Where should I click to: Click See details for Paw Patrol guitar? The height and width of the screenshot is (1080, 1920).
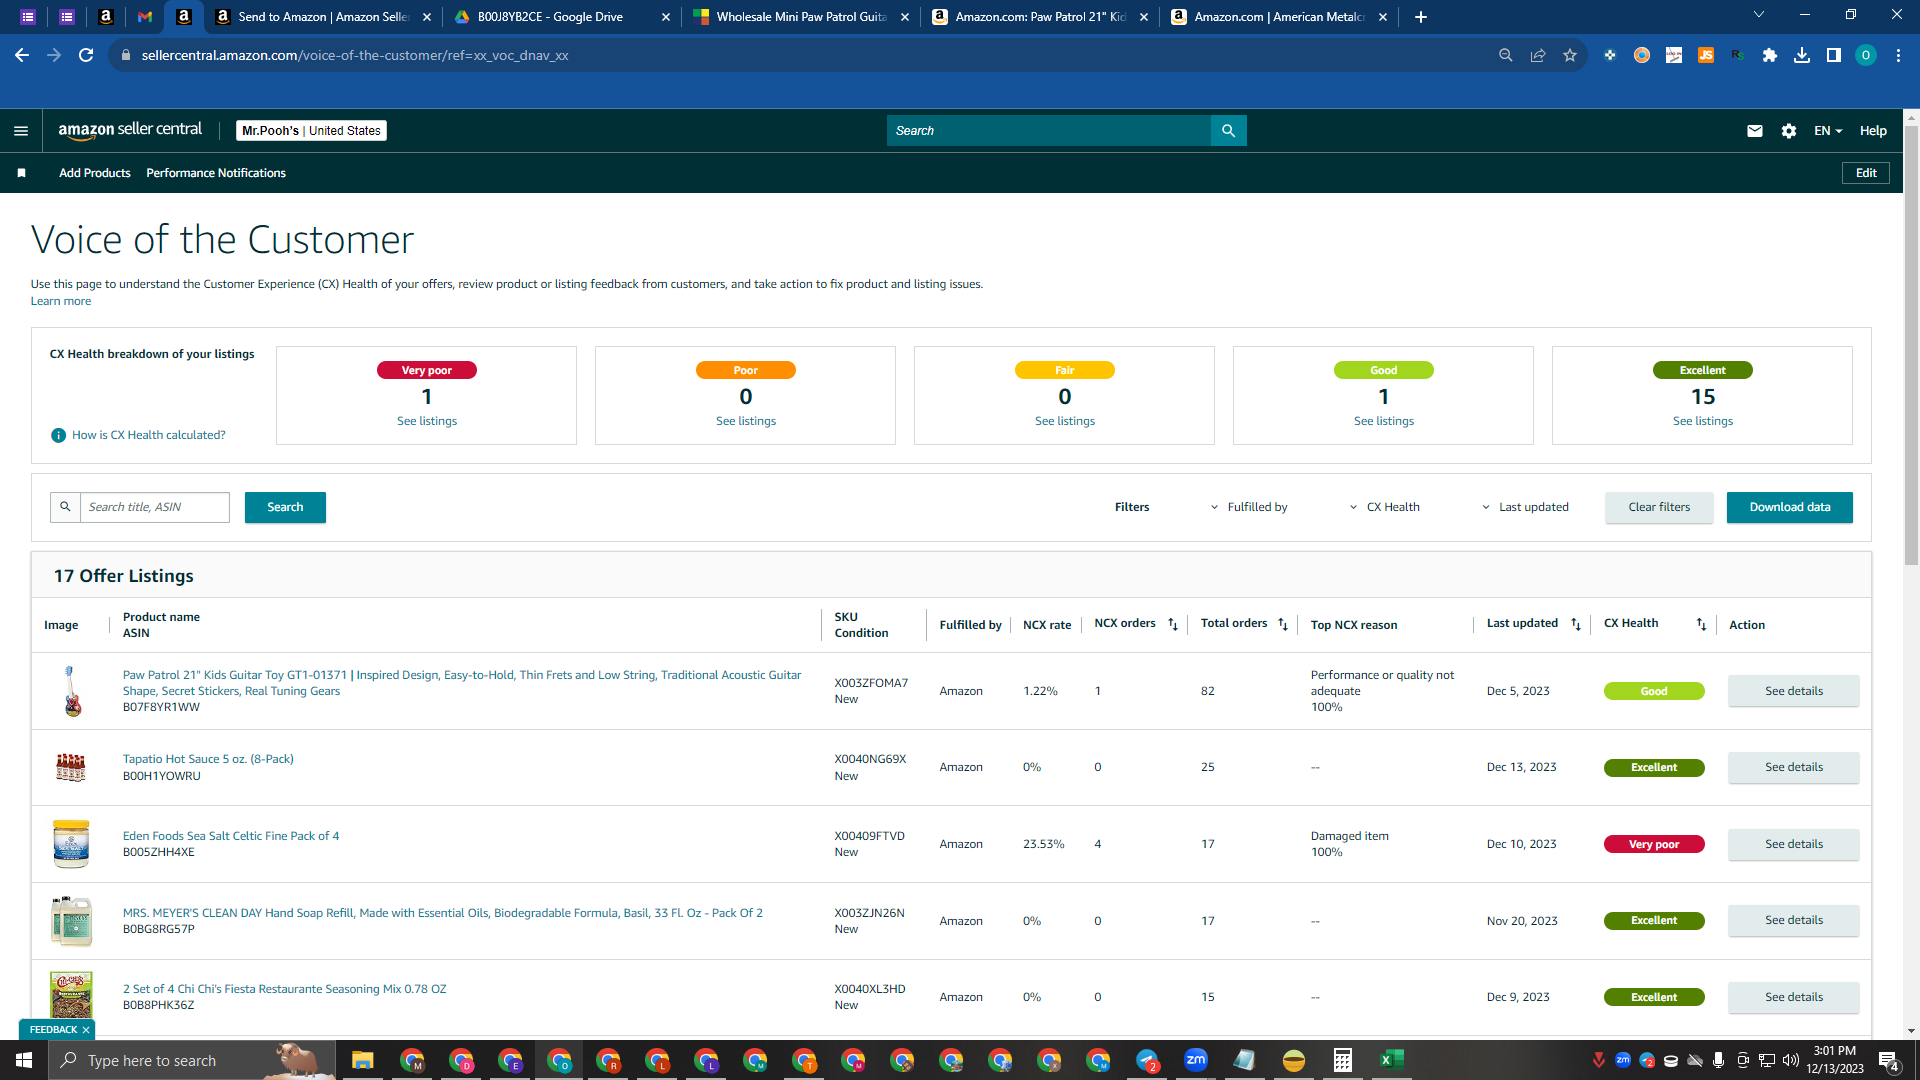pos(1794,691)
